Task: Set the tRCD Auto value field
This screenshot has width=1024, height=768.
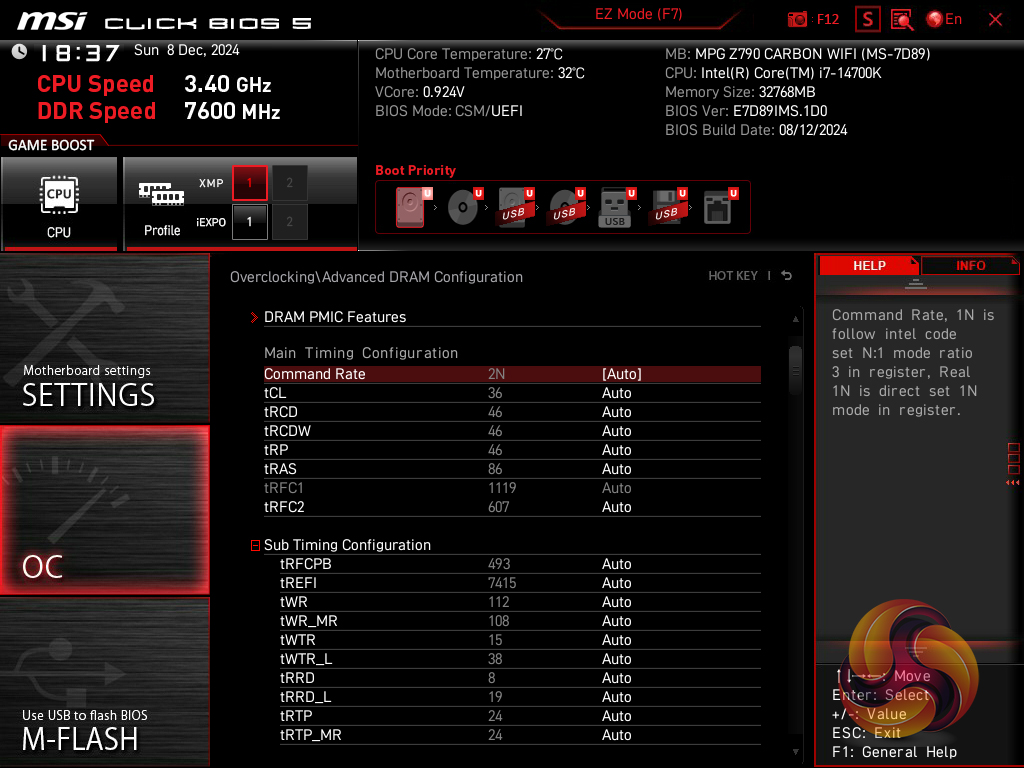Action: point(616,412)
